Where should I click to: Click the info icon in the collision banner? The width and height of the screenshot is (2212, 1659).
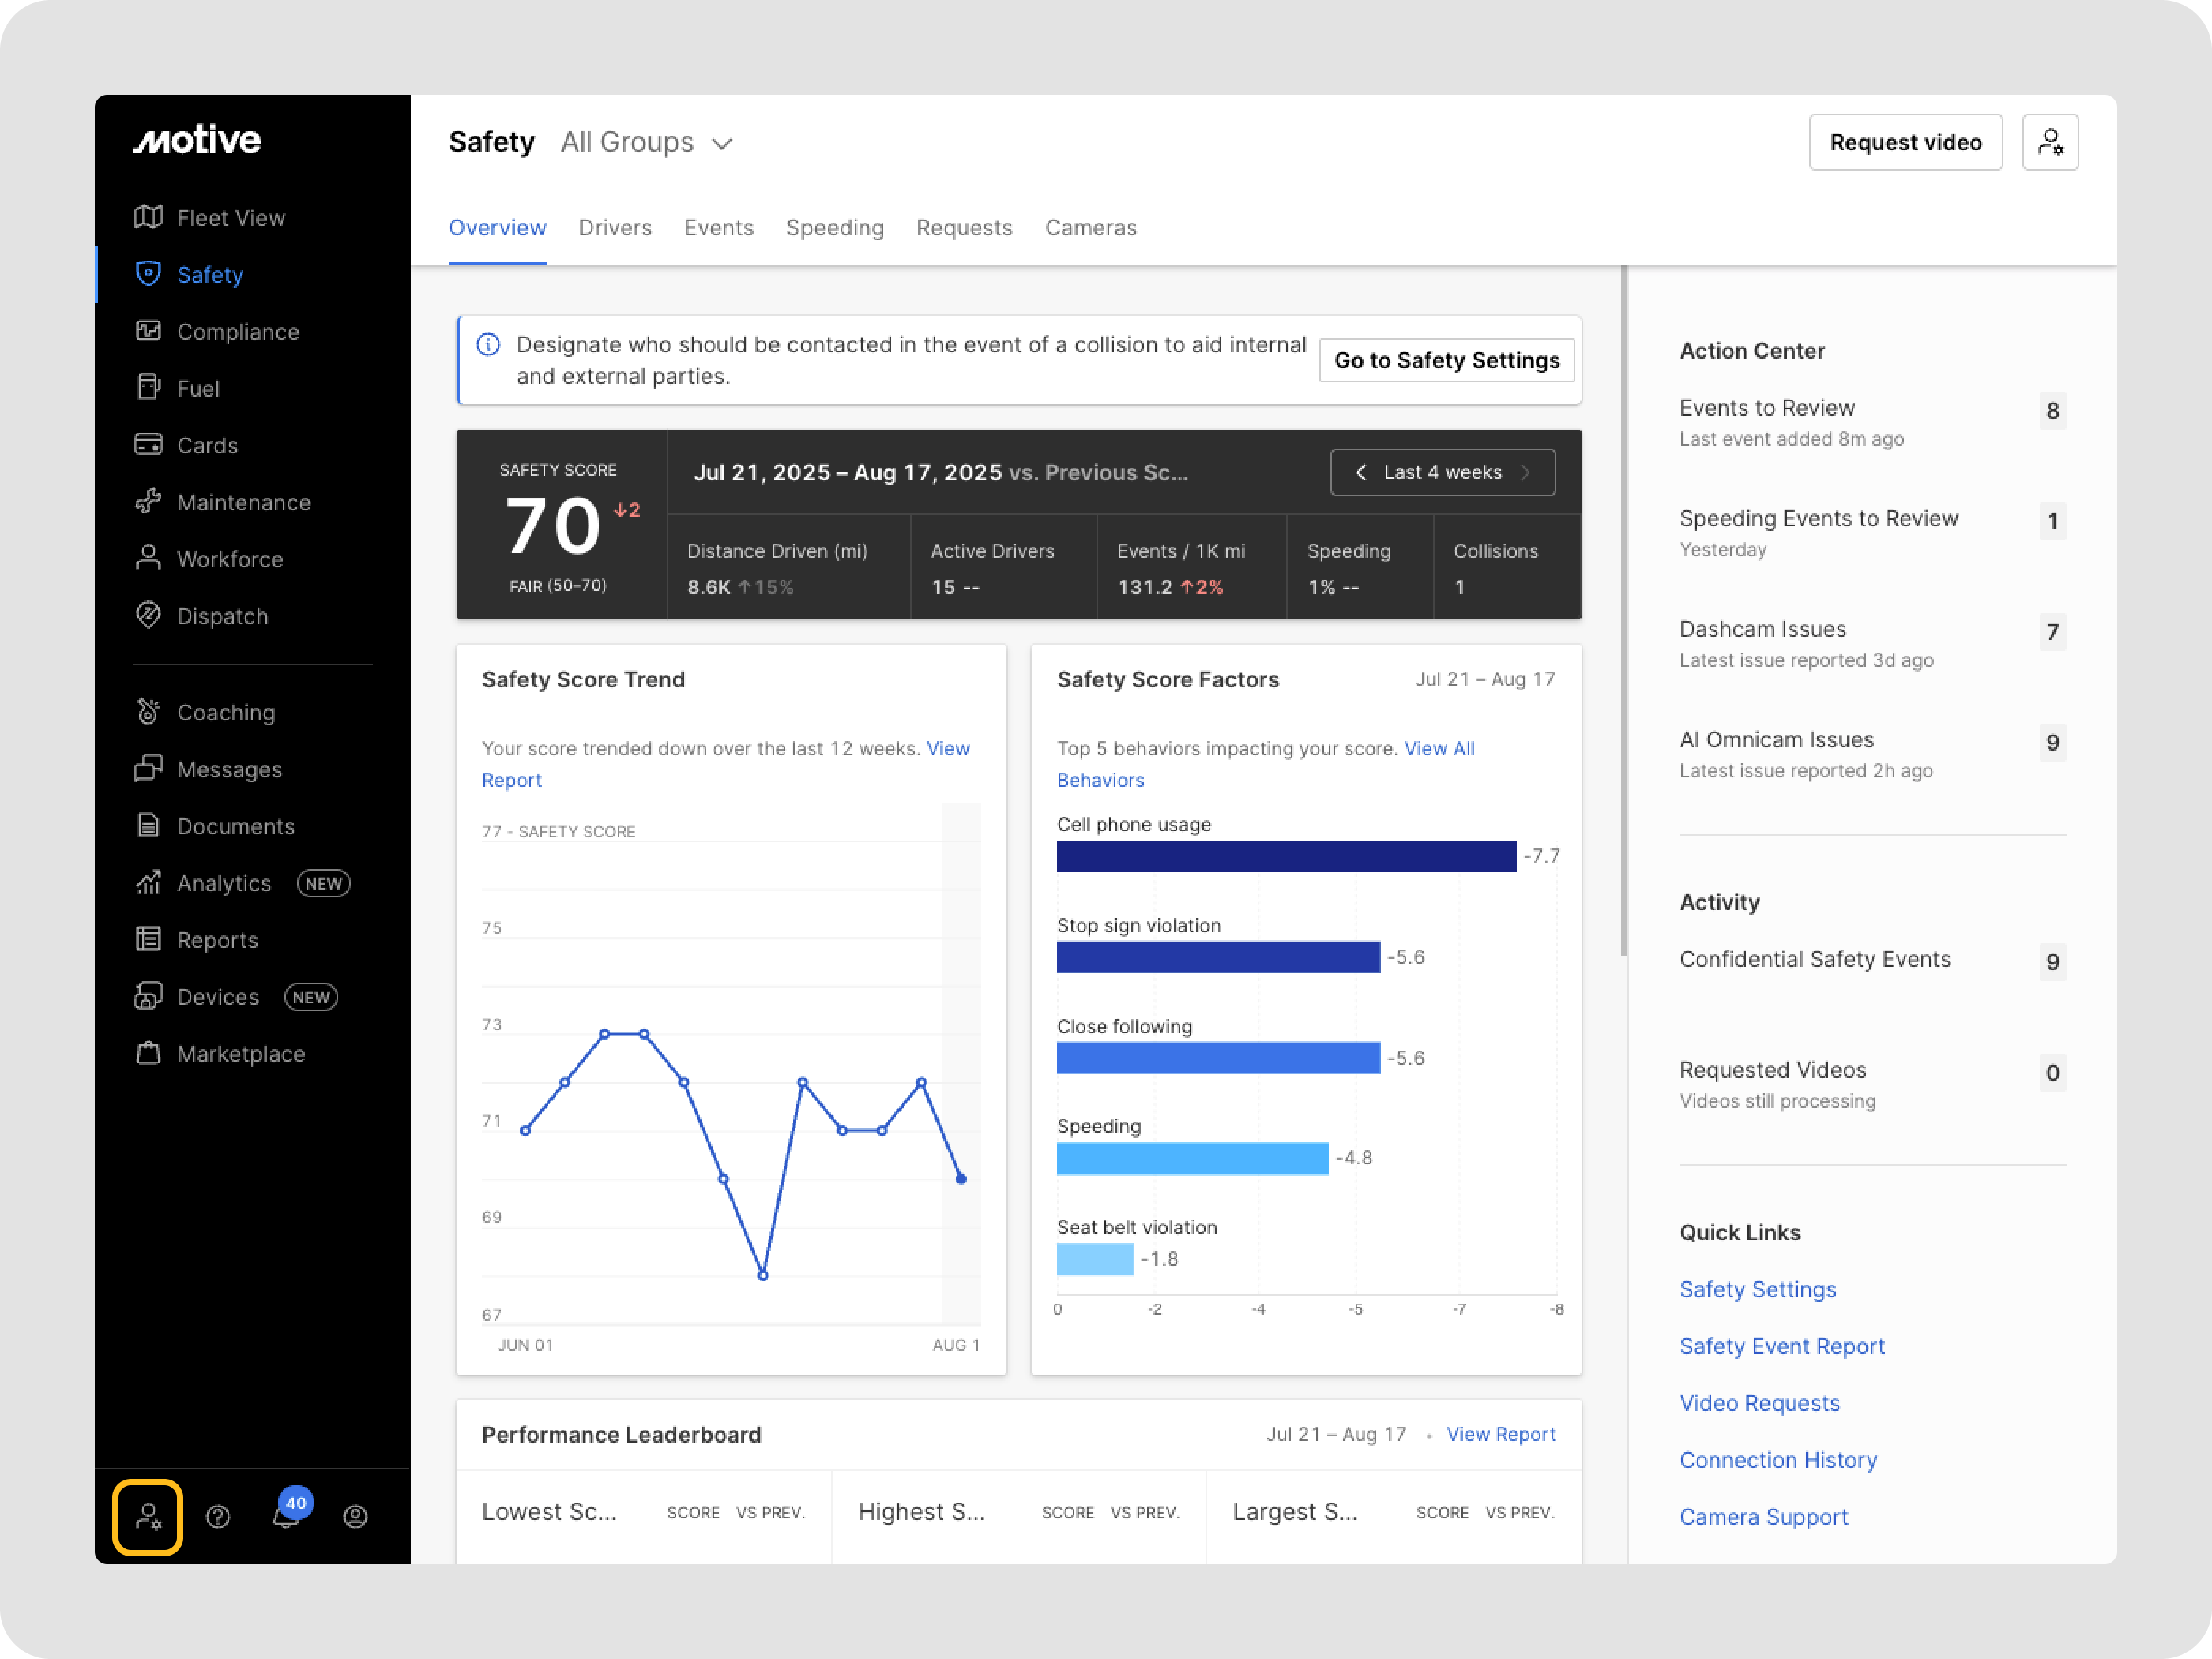(488, 345)
